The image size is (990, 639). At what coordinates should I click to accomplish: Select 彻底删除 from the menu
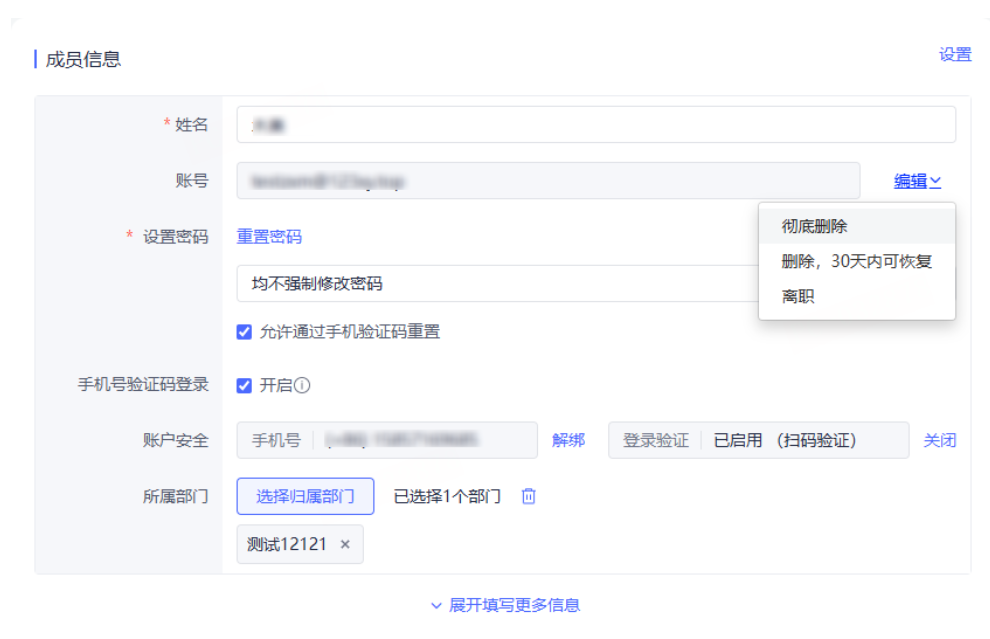point(857,226)
